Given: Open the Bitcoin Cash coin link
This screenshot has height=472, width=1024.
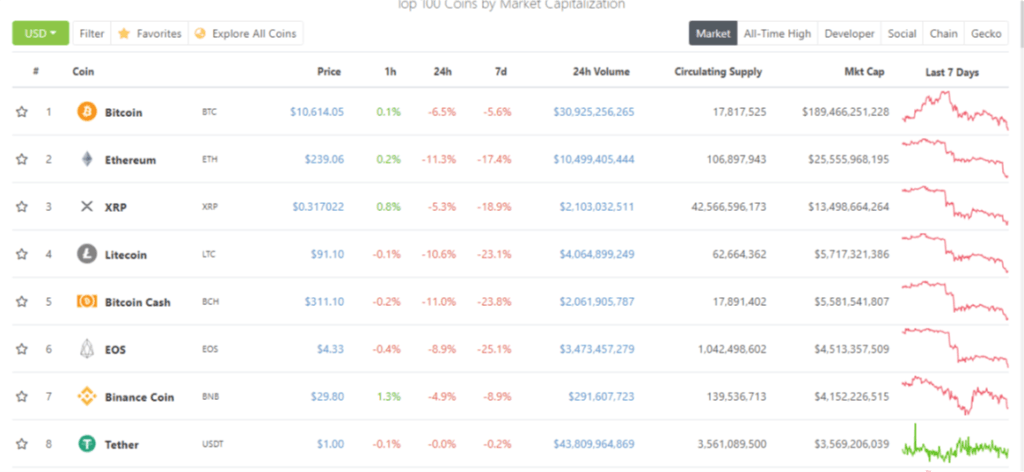Looking at the screenshot, I should [138, 302].
